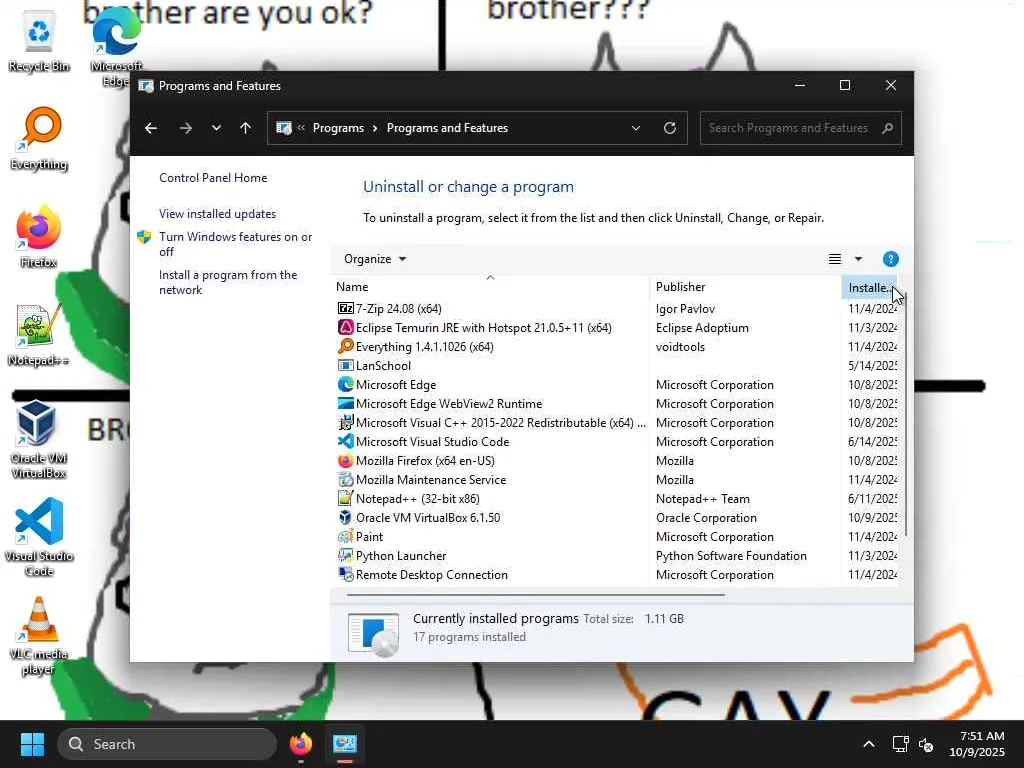Click the horizontal scrollbar below the list
The image size is (1024, 768).
pos(536,594)
